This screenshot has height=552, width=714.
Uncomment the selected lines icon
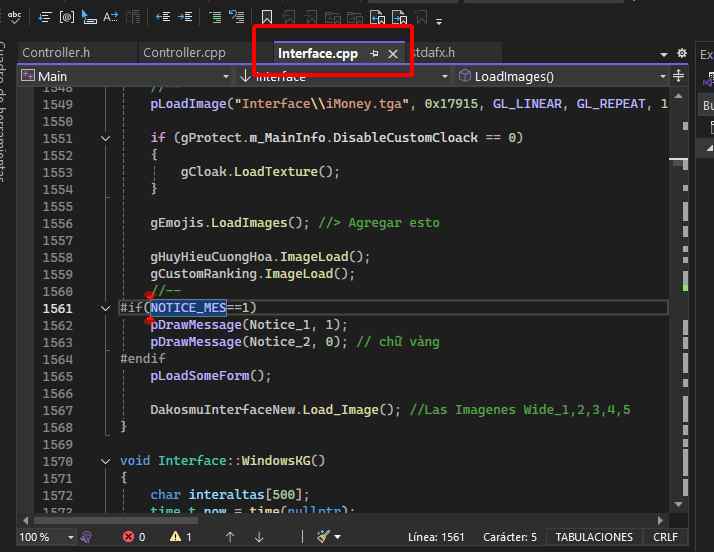(x=237, y=17)
